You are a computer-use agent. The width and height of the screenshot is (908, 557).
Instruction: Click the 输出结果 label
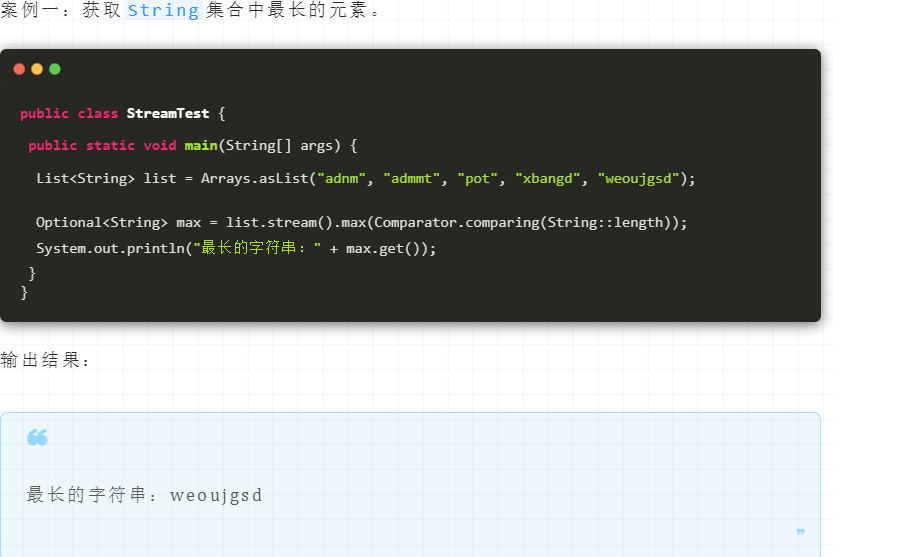[x=45, y=360]
